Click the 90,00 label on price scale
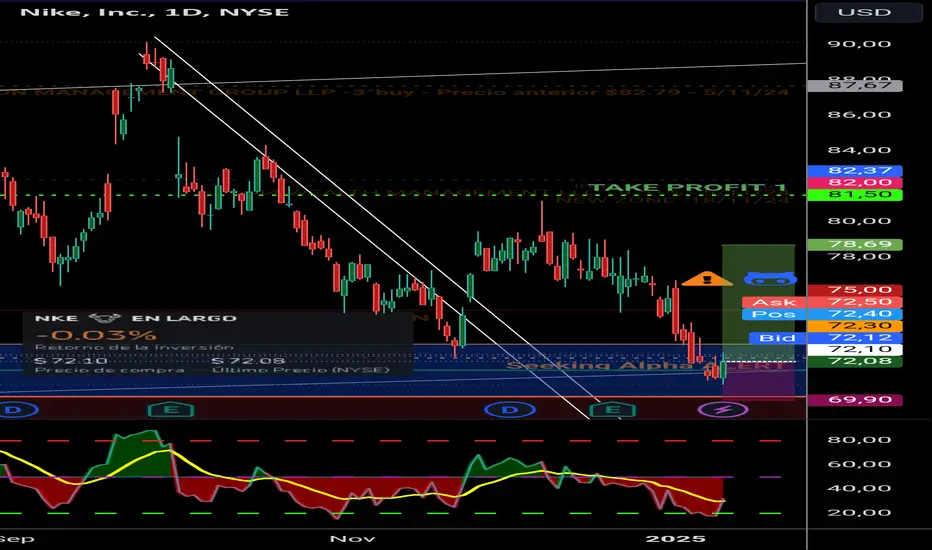Viewport: 932px width, 550px height. coord(859,44)
